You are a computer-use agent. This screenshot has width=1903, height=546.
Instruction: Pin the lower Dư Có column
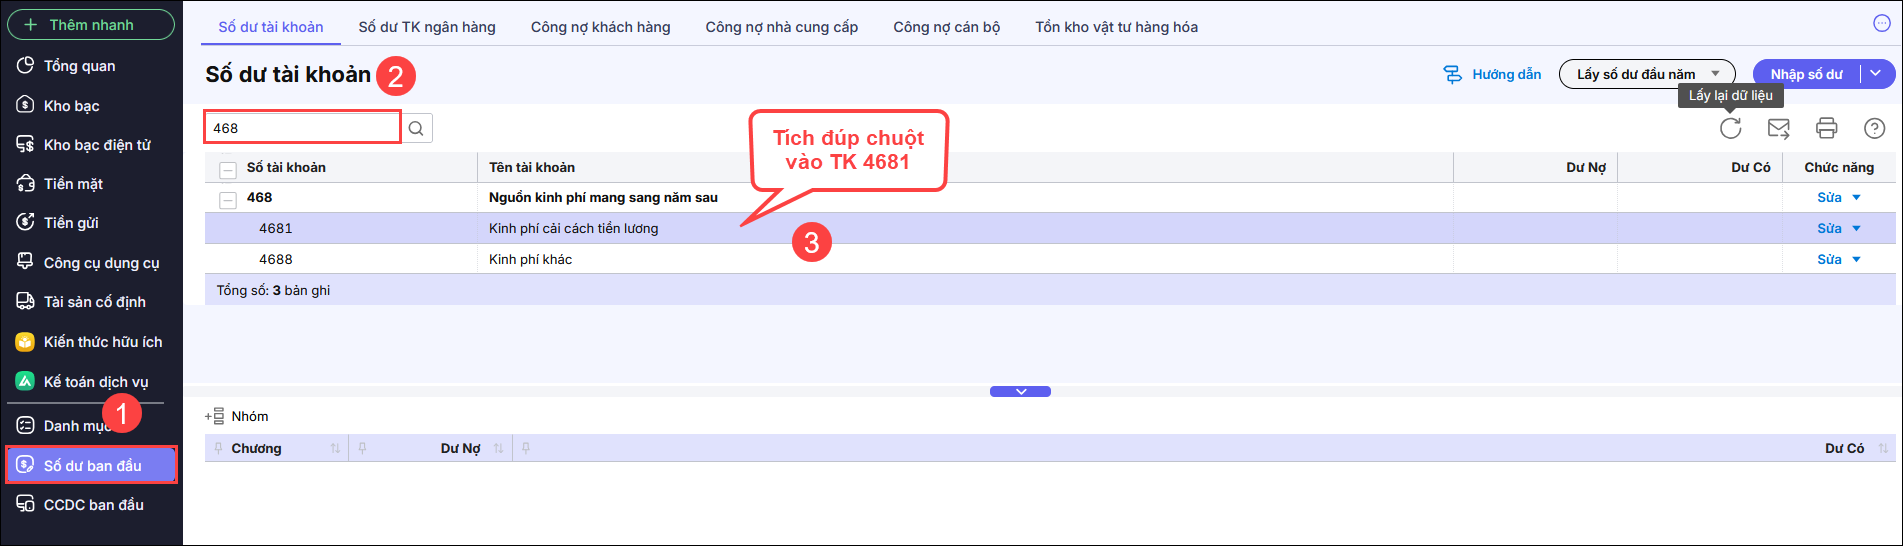(526, 449)
